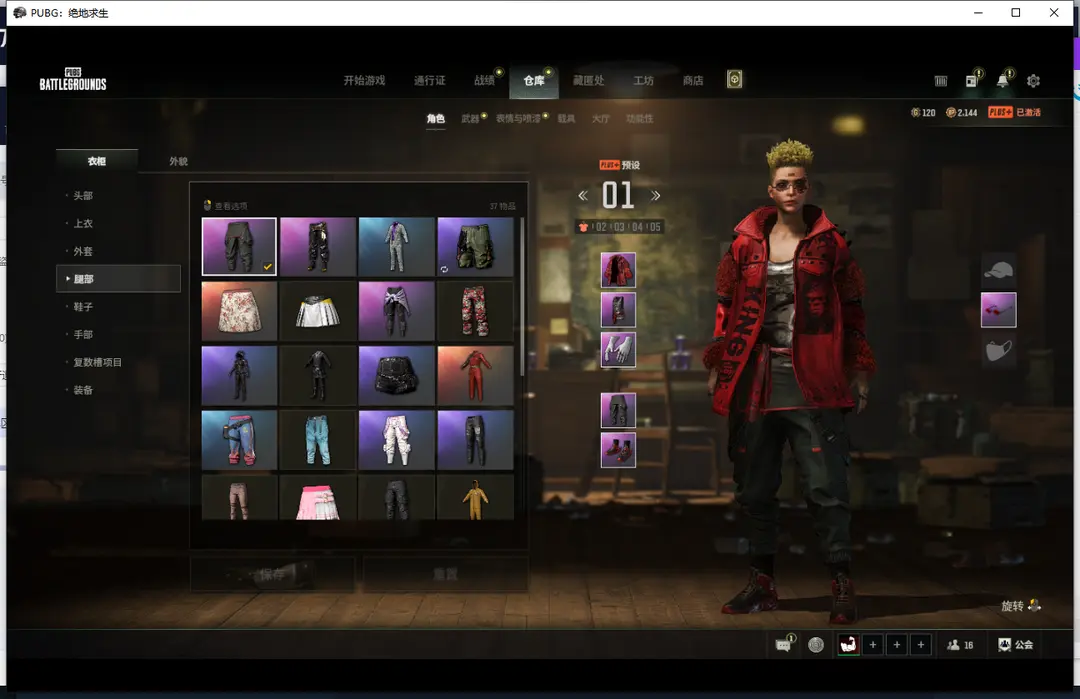
Task: Click the 37 物品 item count
Action: [502, 206]
